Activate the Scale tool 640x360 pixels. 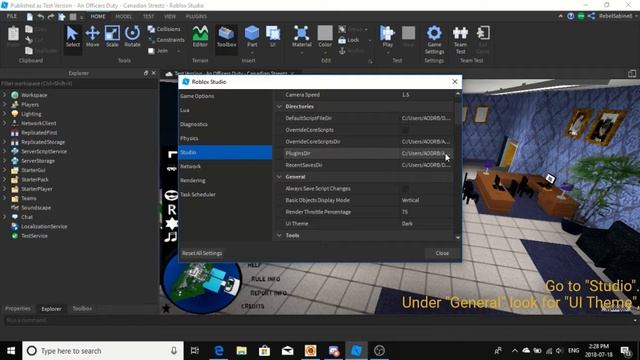point(112,37)
